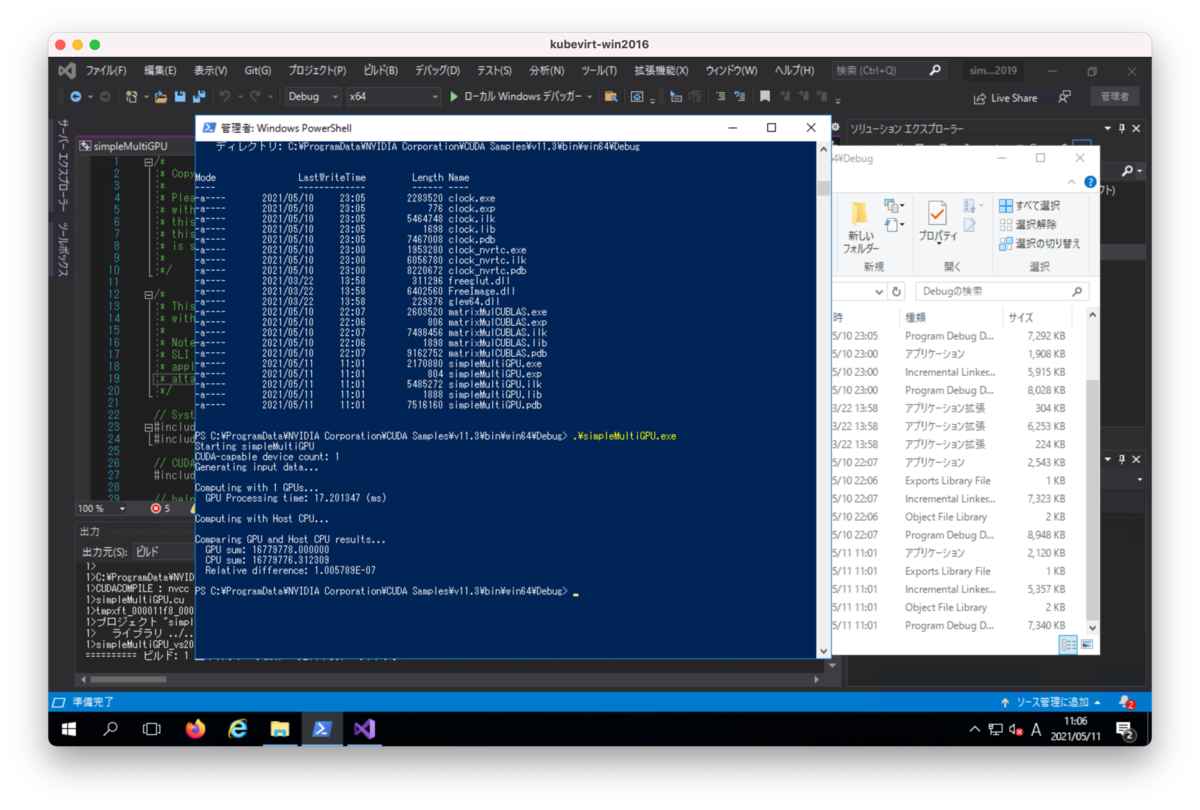Click the Explorer address refresh button
The height and width of the screenshot is (810, 1200).
coord(897,292)
